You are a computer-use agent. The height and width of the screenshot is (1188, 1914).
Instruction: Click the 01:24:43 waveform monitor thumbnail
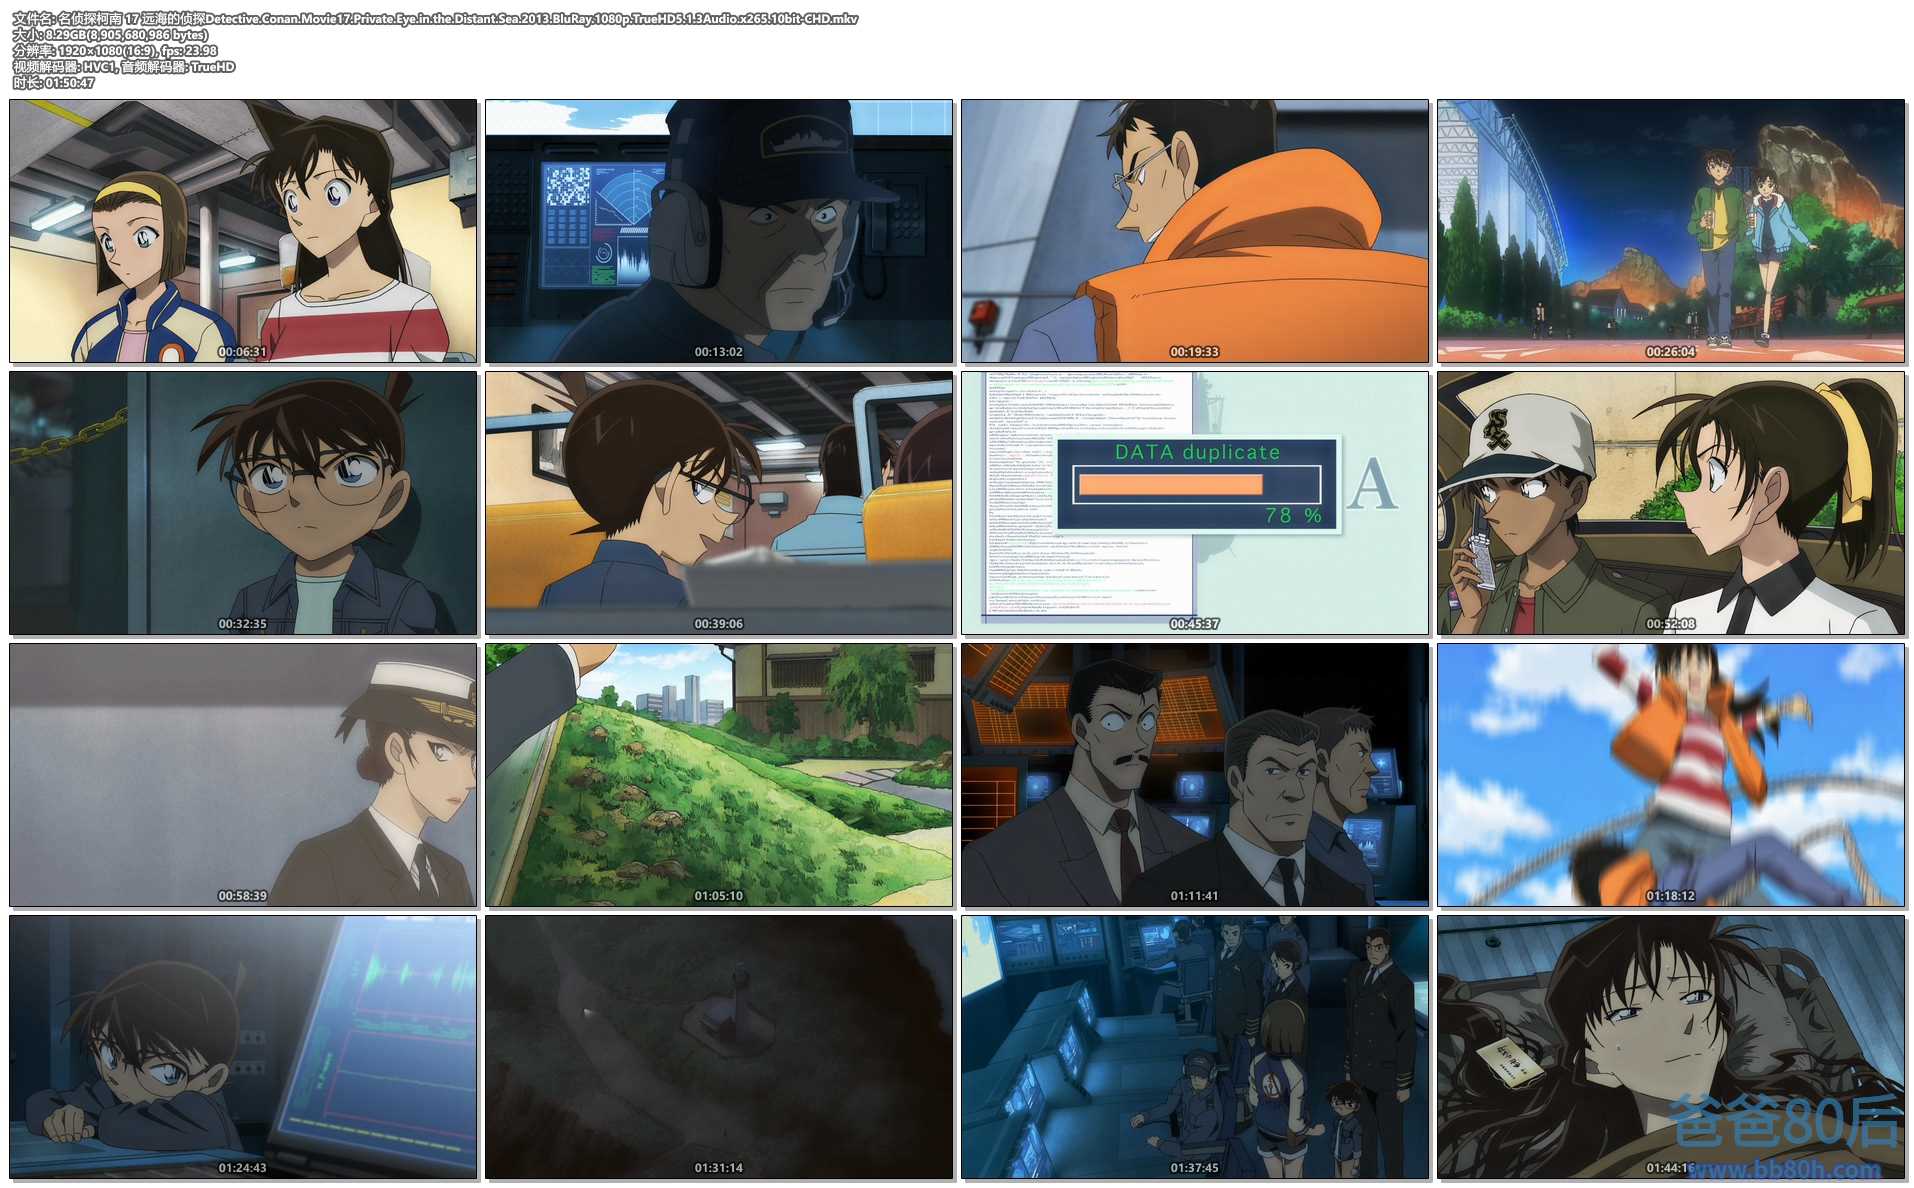tap(243, 1047)
